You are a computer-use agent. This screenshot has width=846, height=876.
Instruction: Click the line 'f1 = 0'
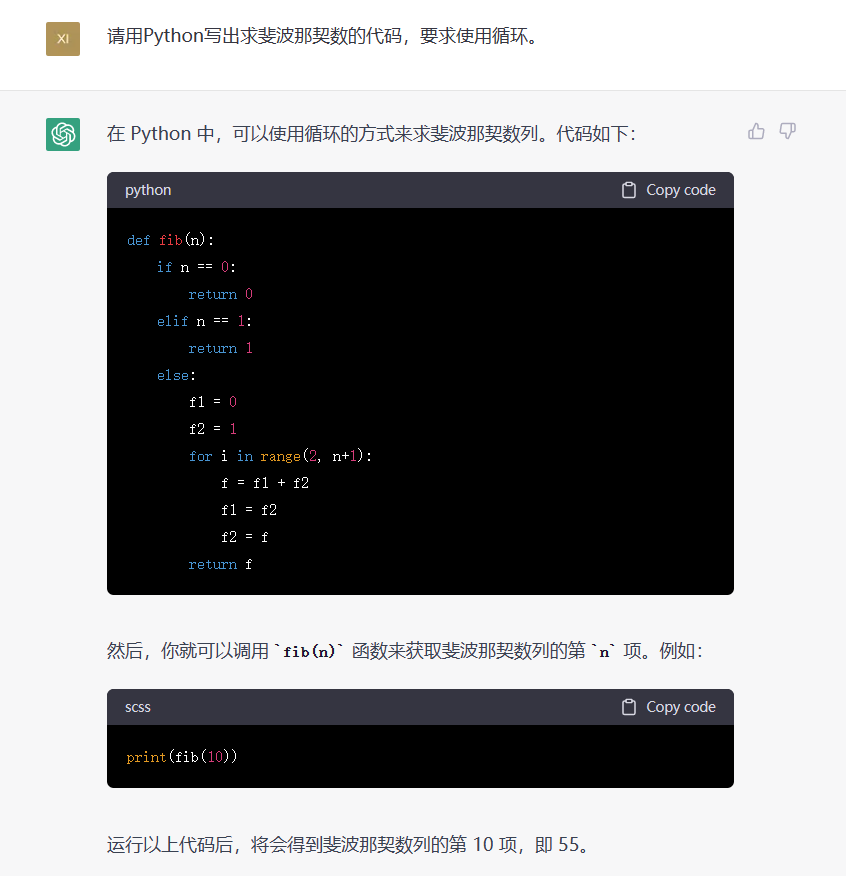(213, 402)
